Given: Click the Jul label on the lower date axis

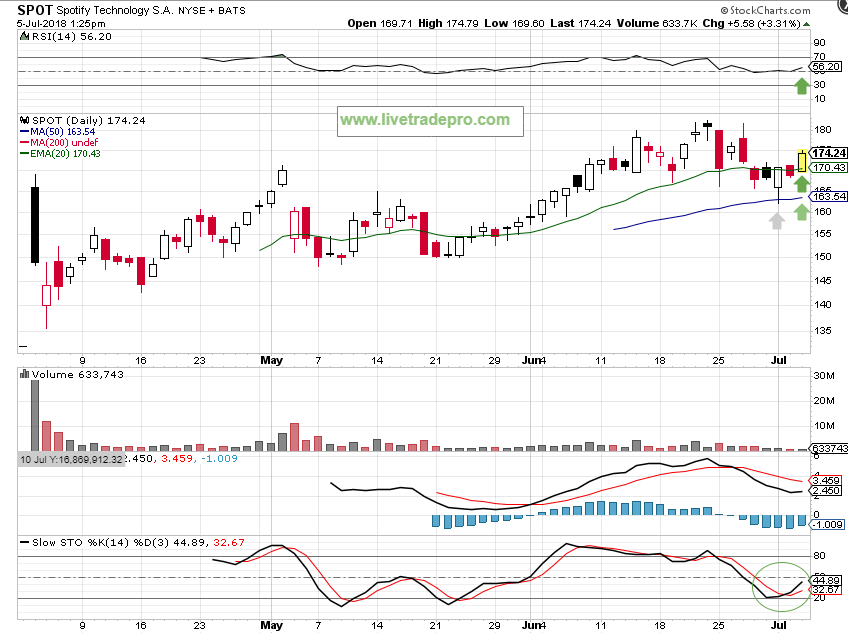Looking at the screenshot, I should [778, 625].
